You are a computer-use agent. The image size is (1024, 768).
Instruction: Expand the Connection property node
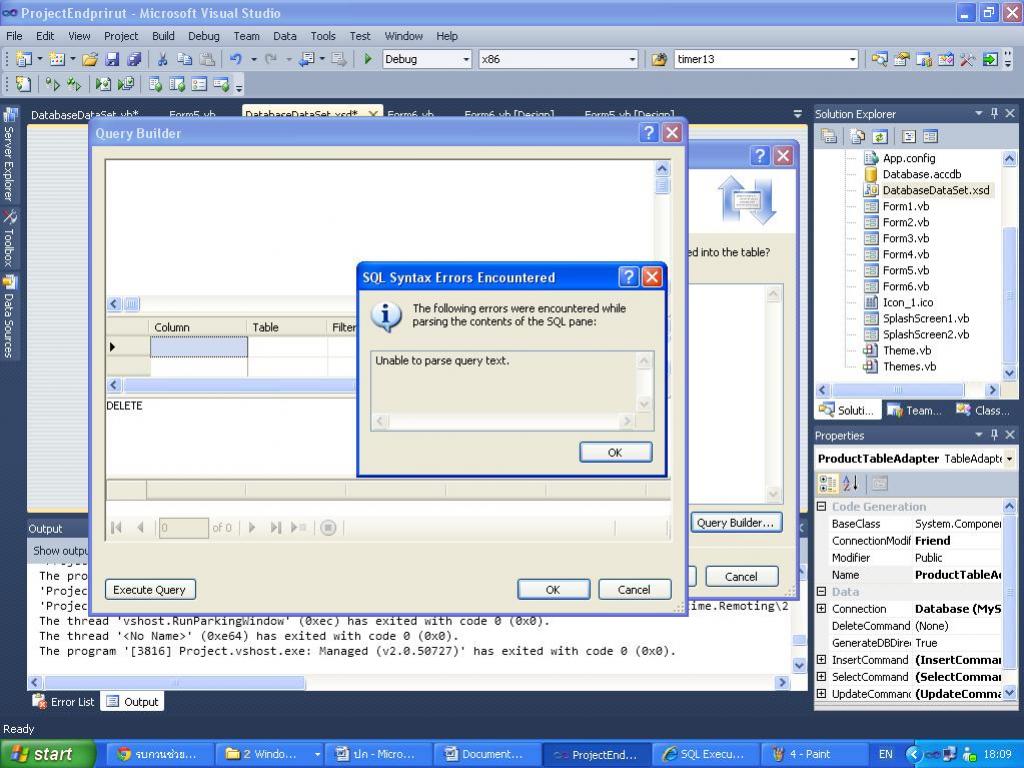[822, 609]
